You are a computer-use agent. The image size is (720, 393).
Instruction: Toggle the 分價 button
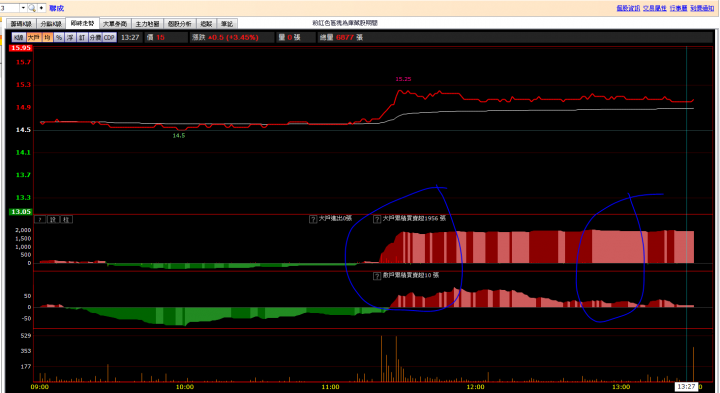[x=95, y=38]
